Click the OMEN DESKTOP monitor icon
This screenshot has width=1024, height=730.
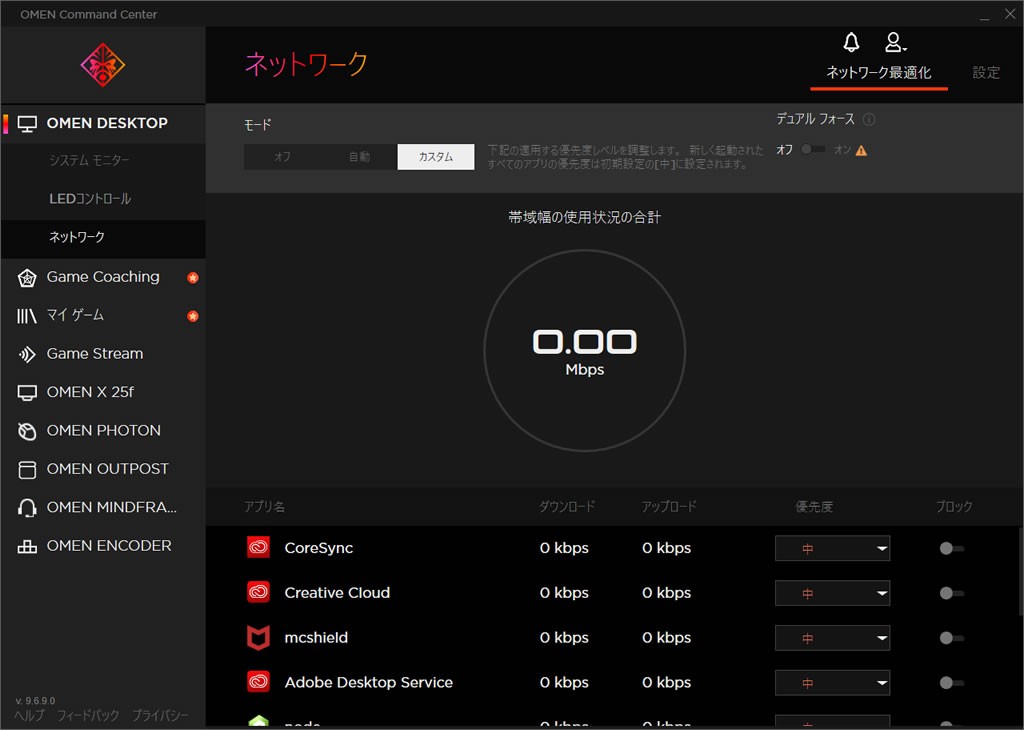27,123
